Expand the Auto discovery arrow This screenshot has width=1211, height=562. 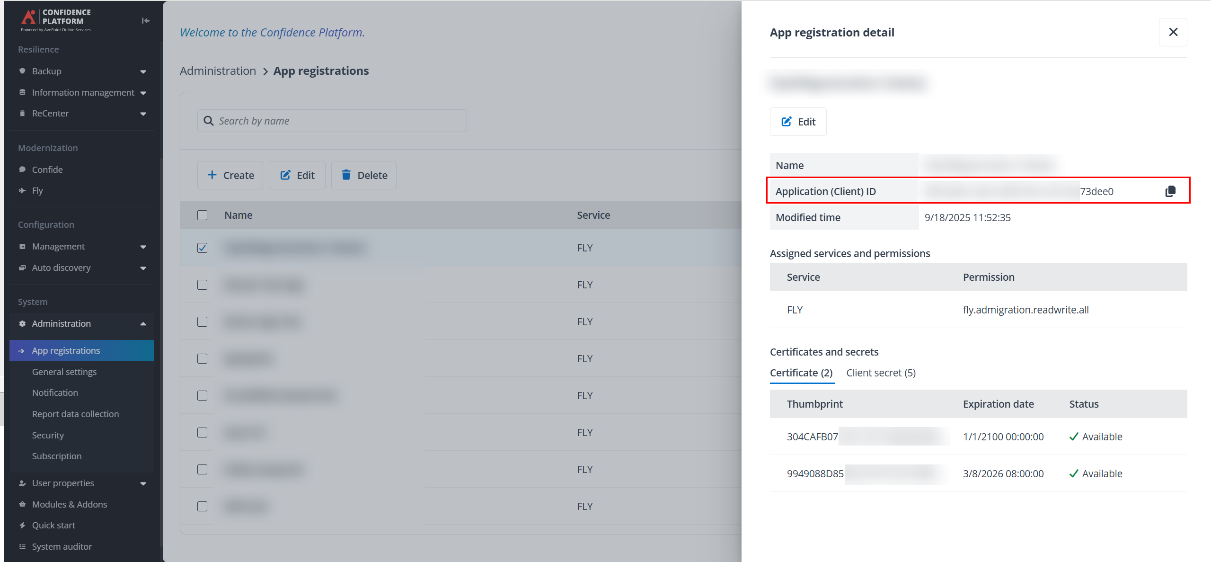143,268
